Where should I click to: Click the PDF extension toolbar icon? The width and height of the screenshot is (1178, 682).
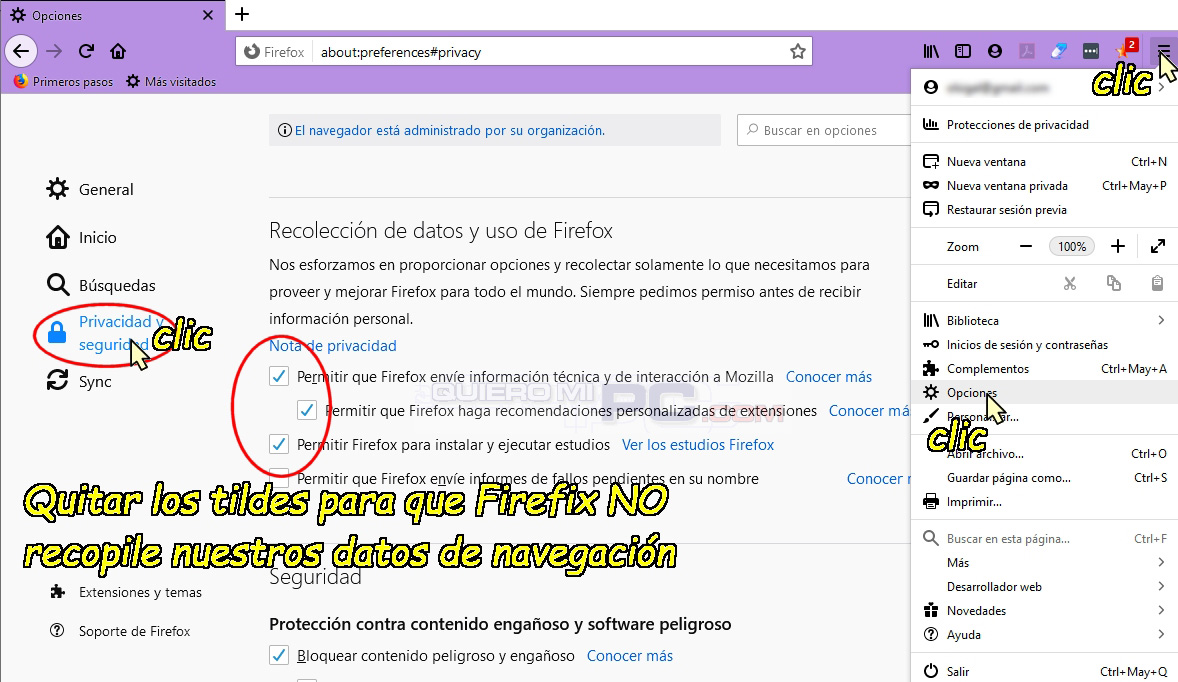point(1026,51)
